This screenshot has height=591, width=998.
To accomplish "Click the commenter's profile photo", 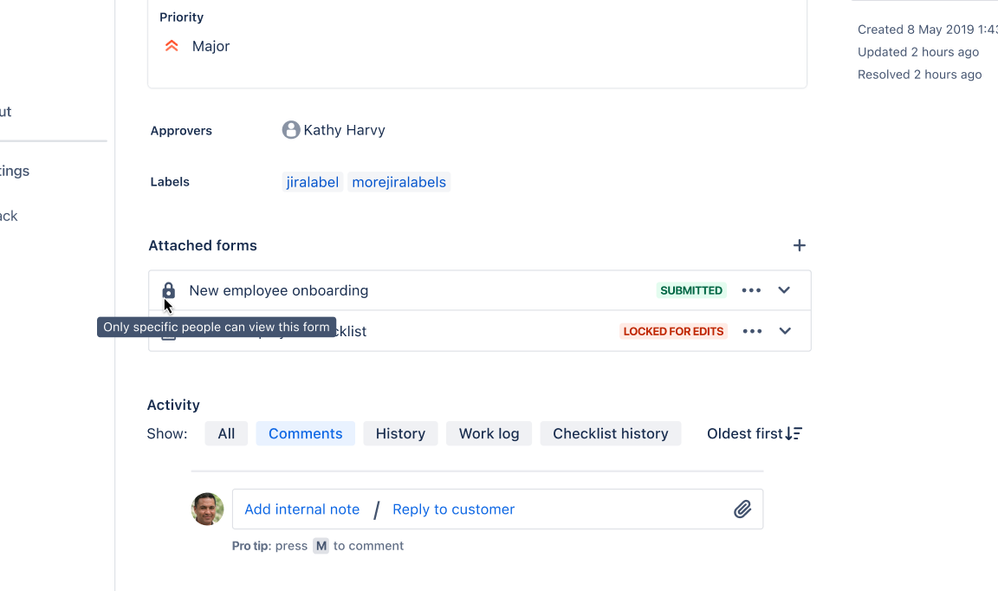I will coord(207,509).
